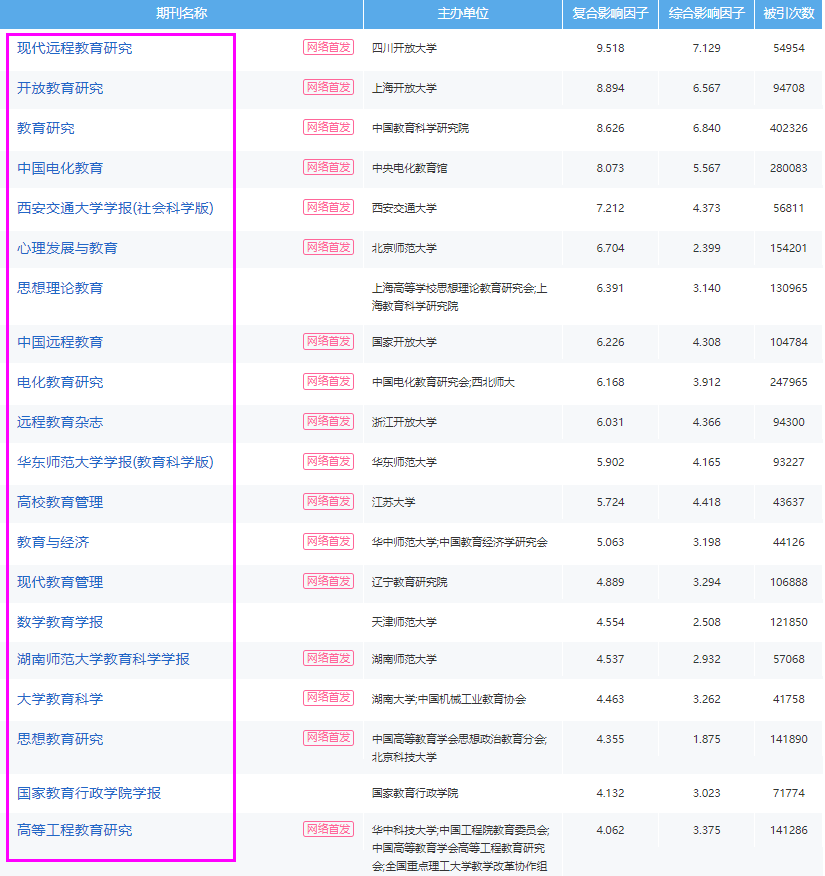The height and width of the screenshot is (876, 825).
Task: Open journal link 高等工程教育研究
Action: tap(74, 830)
